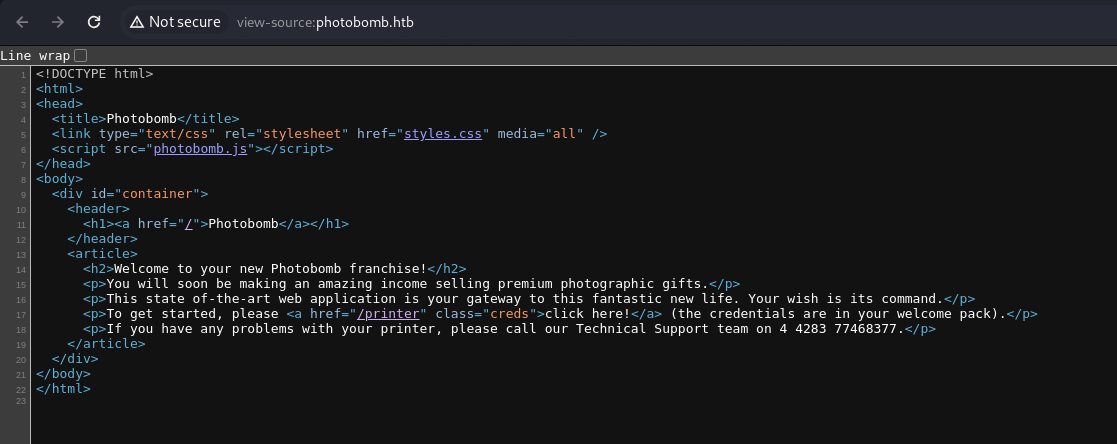1117x444 pixels.
Task: Open the Not secure site info badge
Action: (x=175, y=22)
